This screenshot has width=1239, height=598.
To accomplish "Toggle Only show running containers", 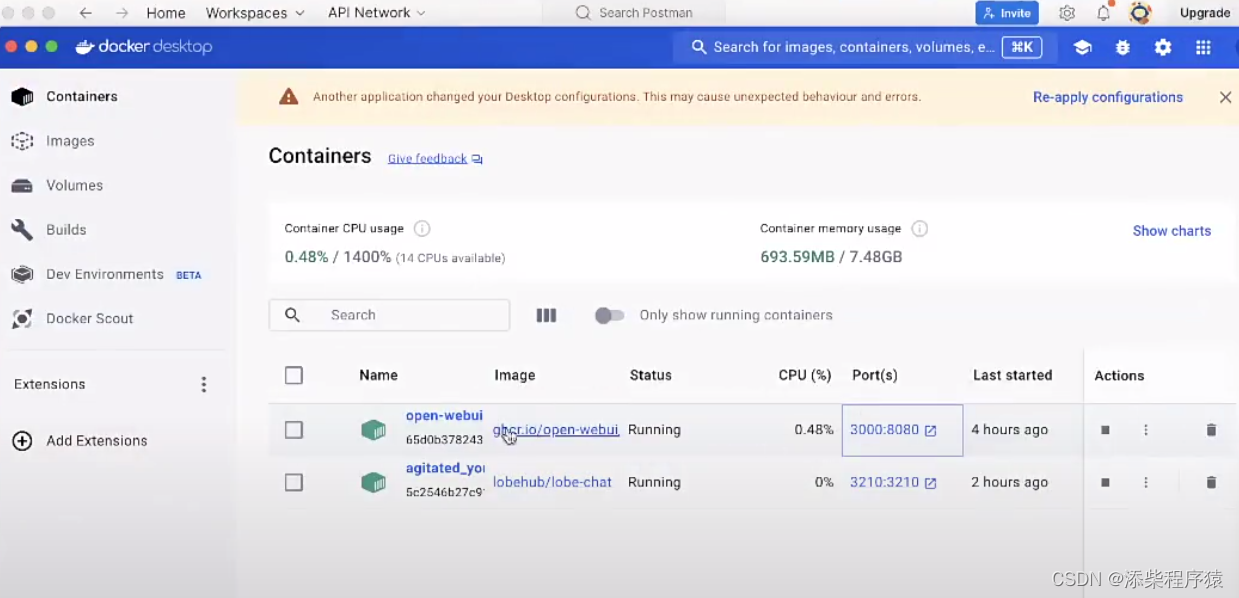I will pos(609,315).
